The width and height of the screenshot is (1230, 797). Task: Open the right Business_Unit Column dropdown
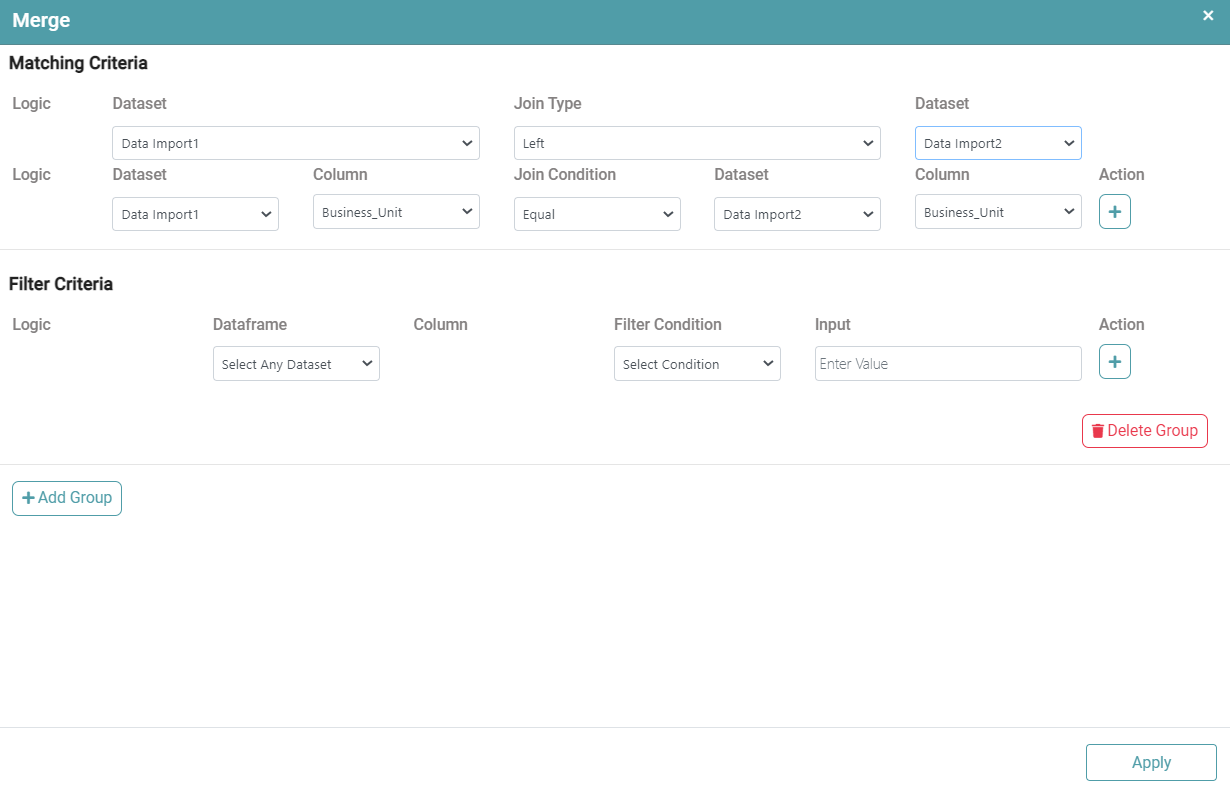[997, 212]
